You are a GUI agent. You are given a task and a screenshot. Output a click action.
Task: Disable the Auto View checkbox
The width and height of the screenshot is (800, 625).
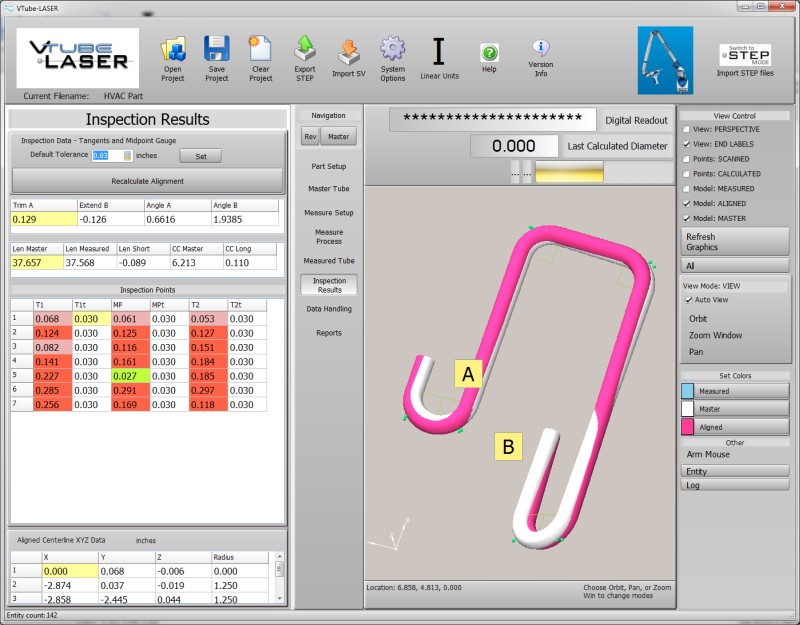(x=688, y=299)
